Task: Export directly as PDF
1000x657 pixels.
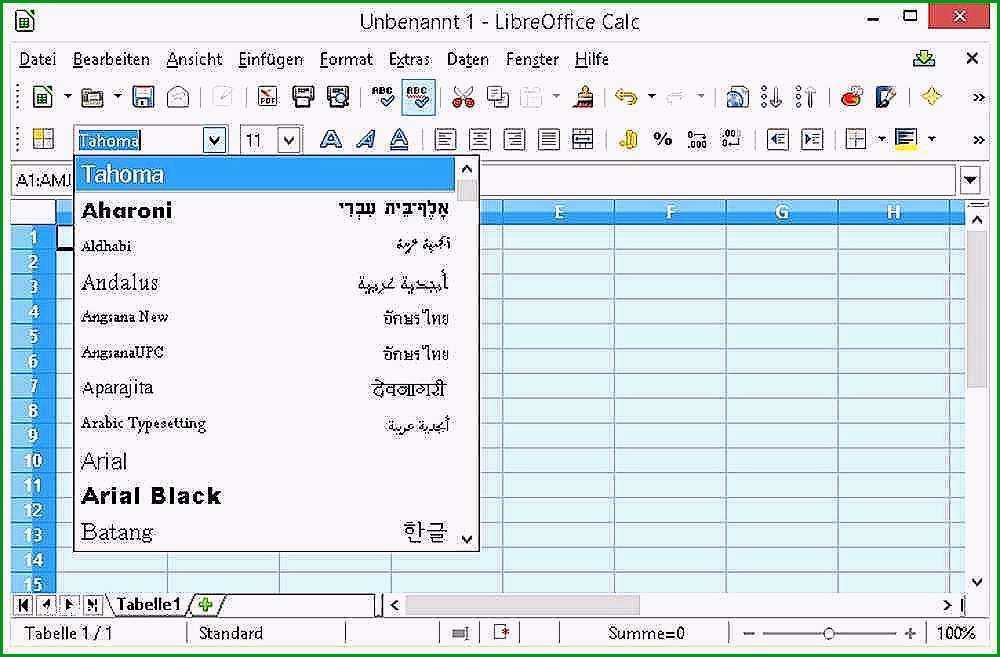Action: pyautogui.click(x=268, y=97)
